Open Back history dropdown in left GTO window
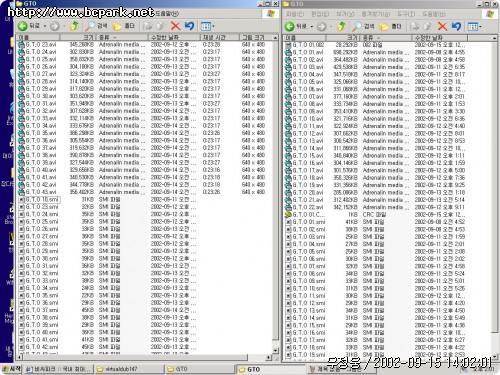The image size is (500, 375). click(x=45, y=26)
